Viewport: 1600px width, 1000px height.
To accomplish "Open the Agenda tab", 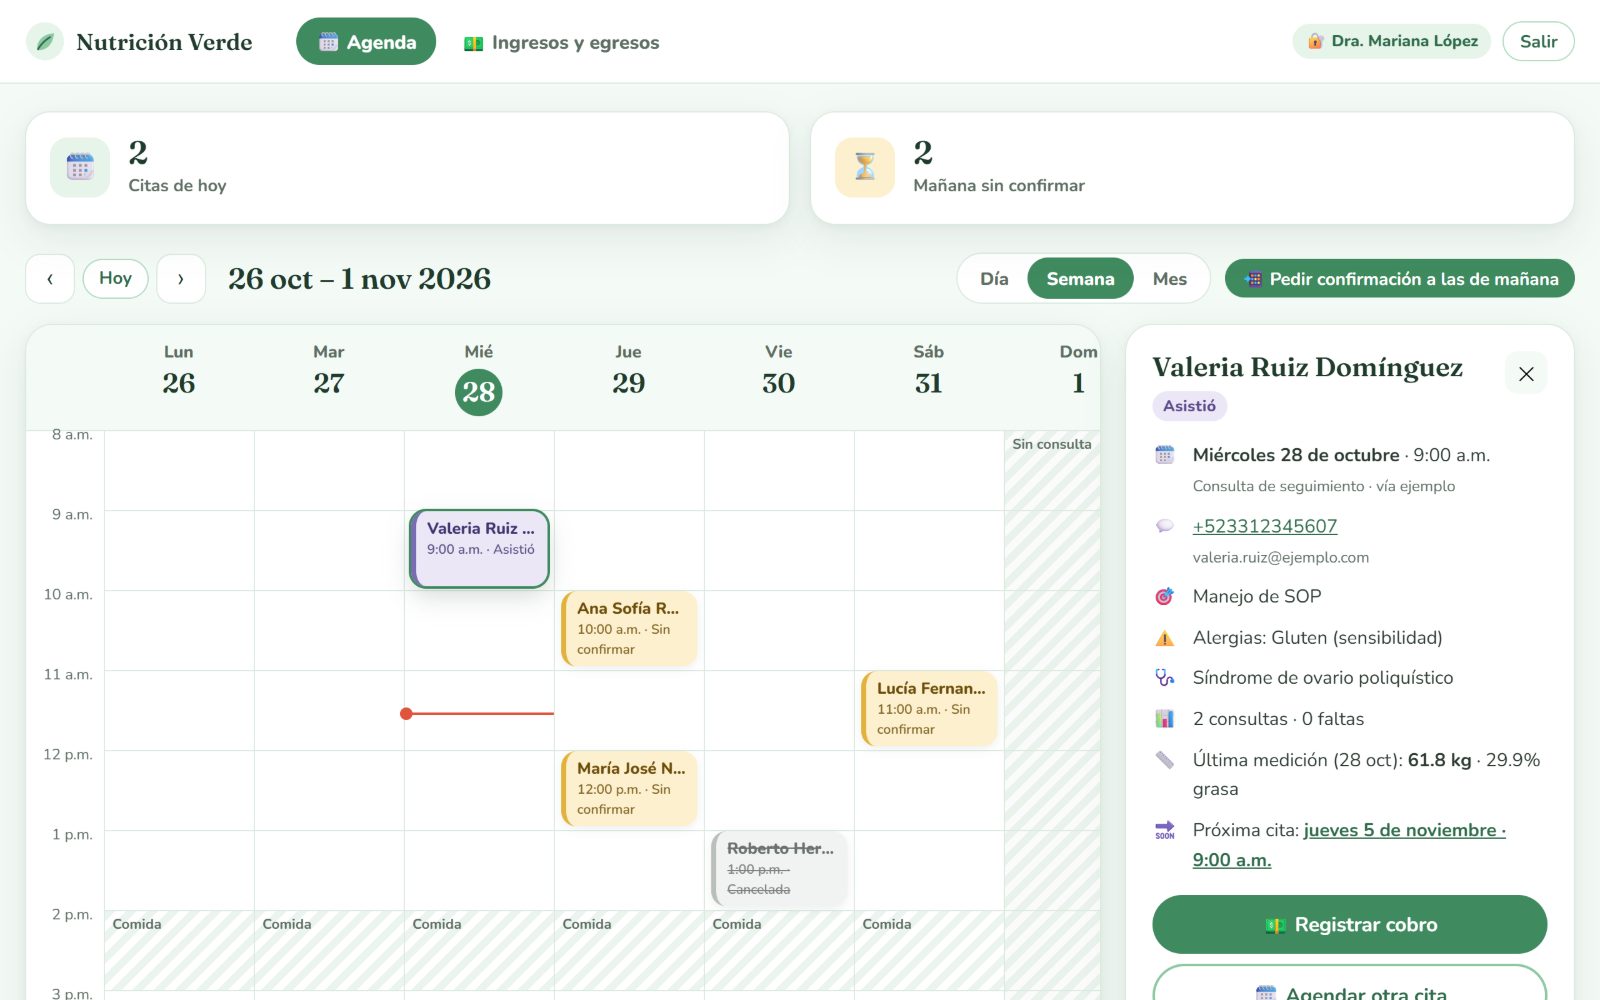I will click(x=366, y=42).
